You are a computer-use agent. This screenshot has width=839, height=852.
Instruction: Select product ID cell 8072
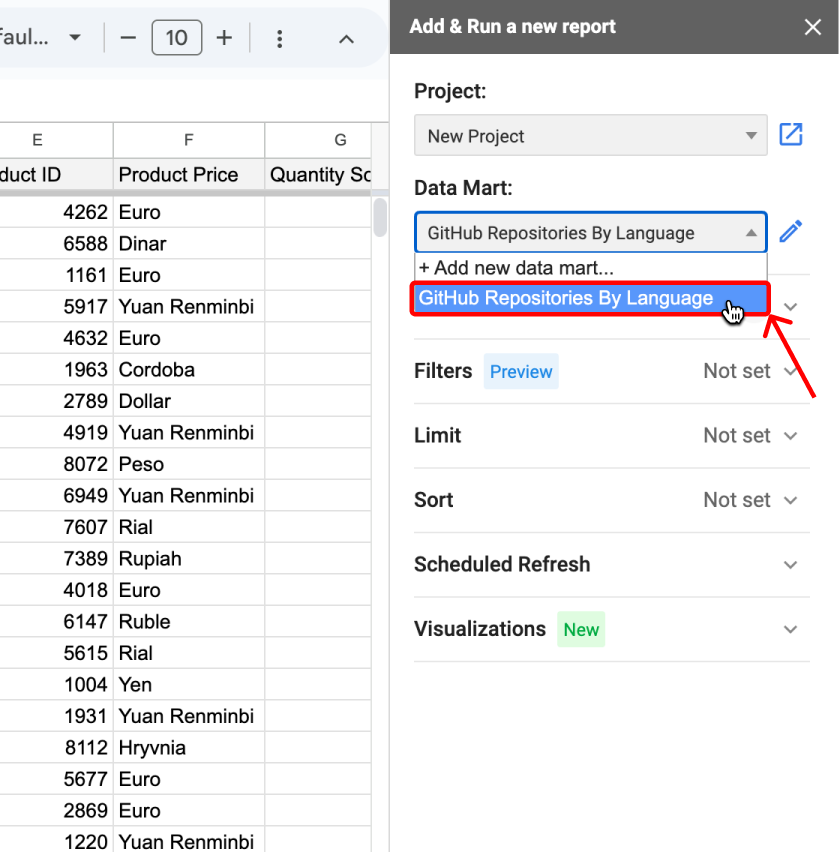click(x=57, y=465)
